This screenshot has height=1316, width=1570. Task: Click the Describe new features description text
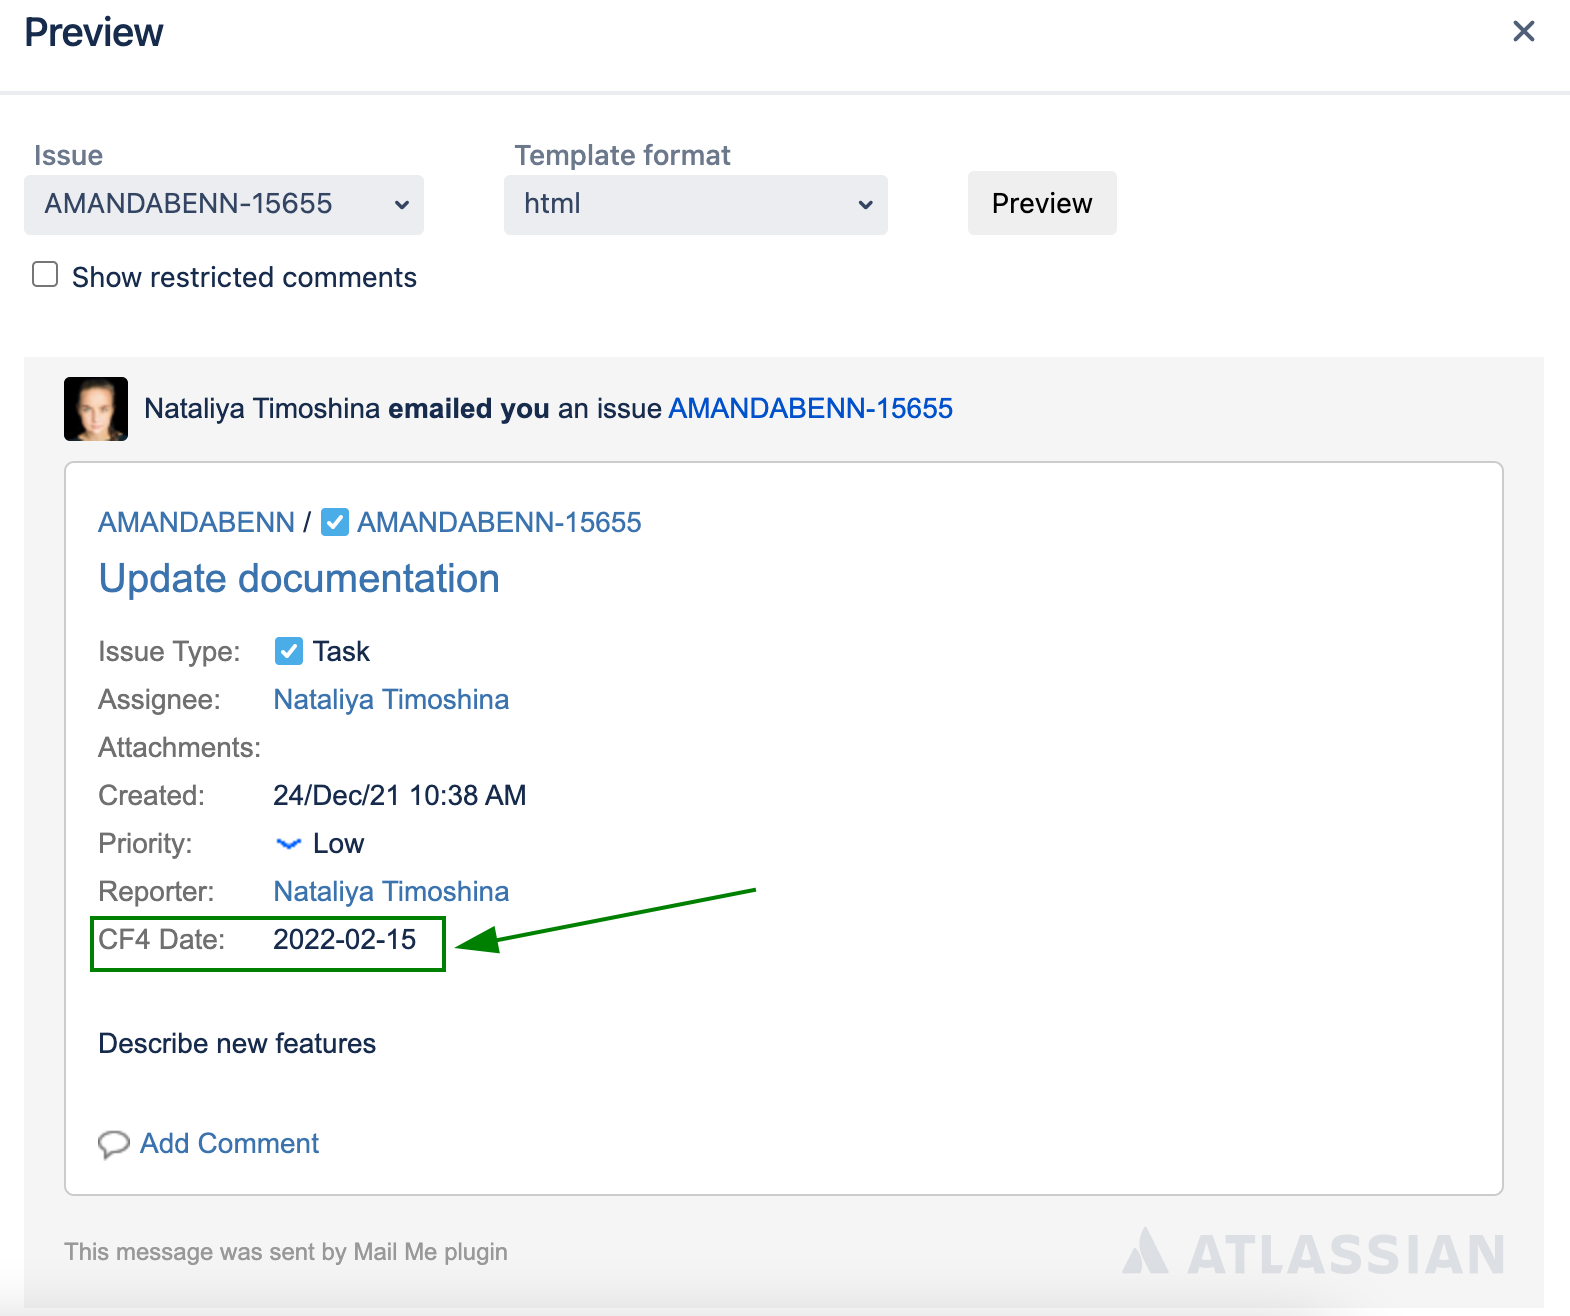click(x=237, y=1044)
